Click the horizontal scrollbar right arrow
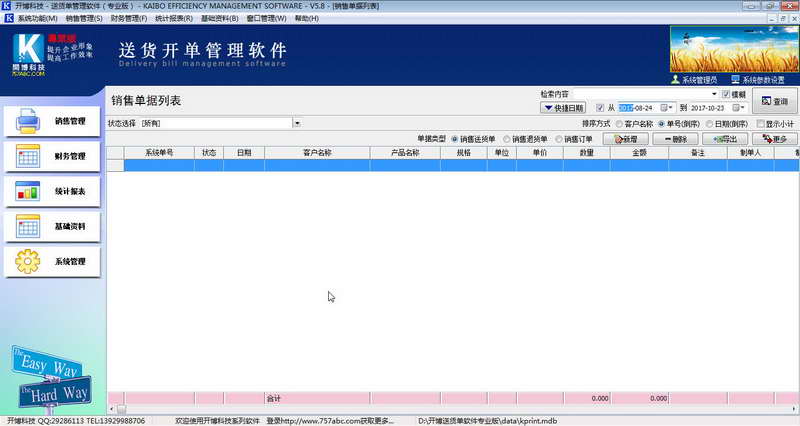 click(x=794, y=409)
